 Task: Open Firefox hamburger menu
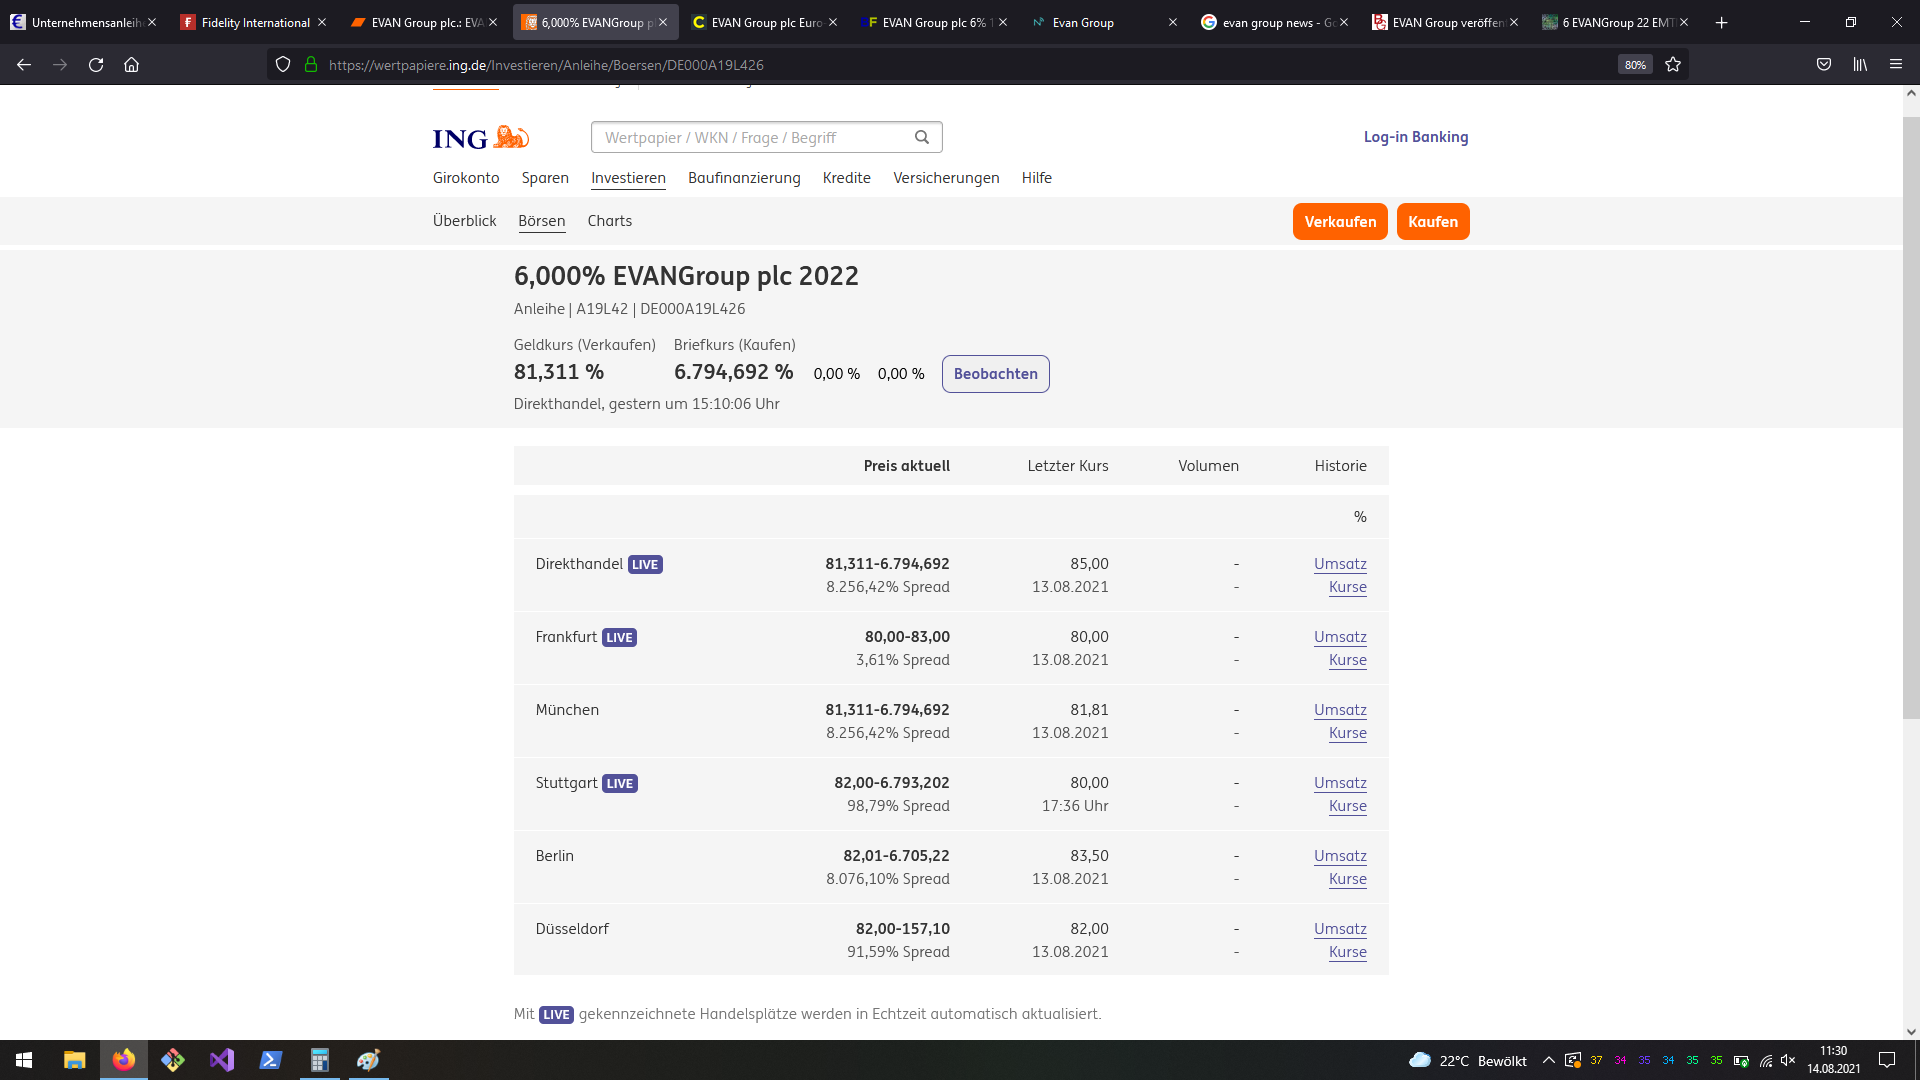click(1896, 65)
